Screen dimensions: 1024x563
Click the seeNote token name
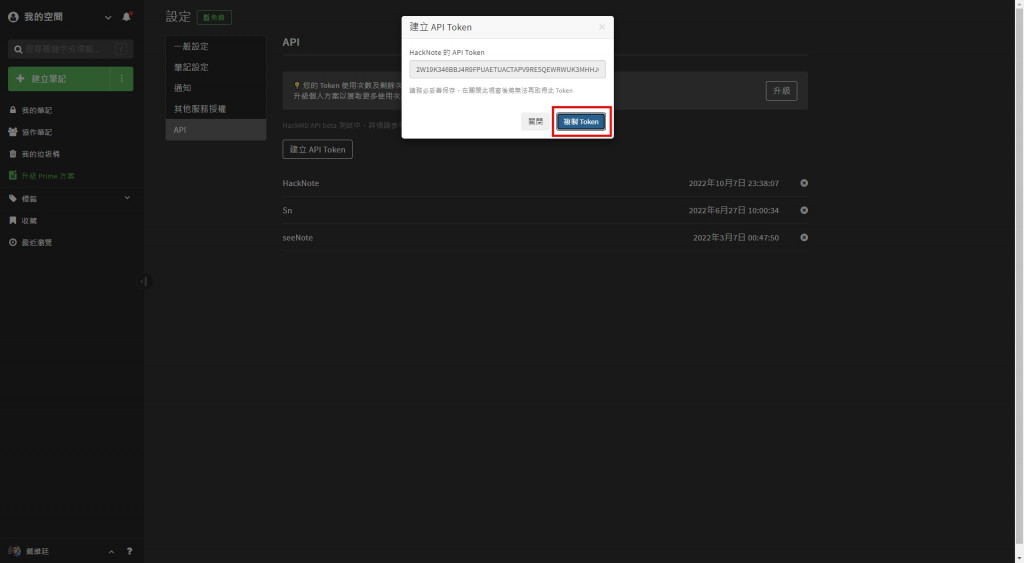(297, 238)
